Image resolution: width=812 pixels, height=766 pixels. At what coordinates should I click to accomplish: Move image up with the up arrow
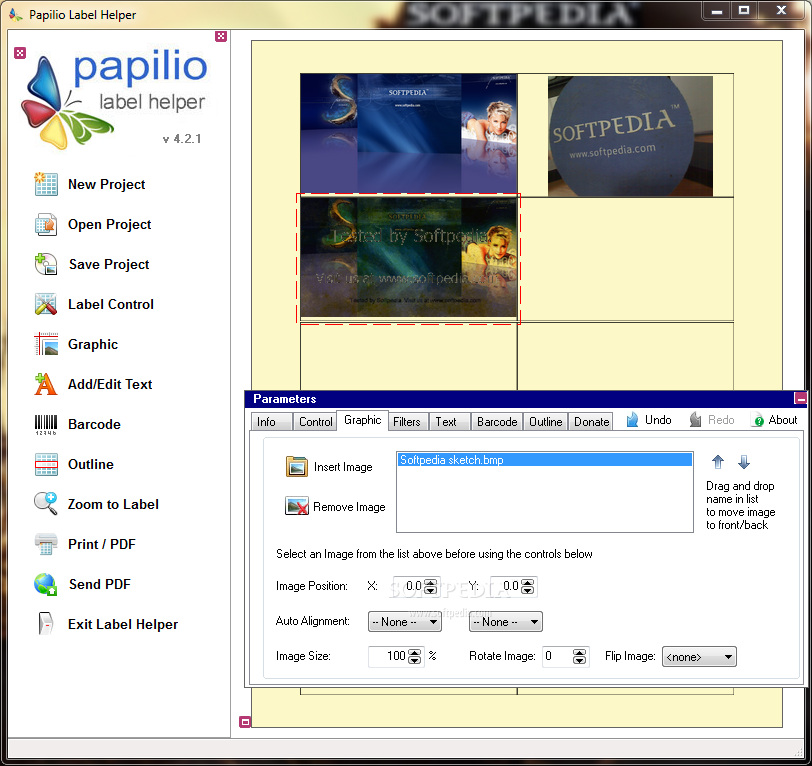tap(718, 461)
